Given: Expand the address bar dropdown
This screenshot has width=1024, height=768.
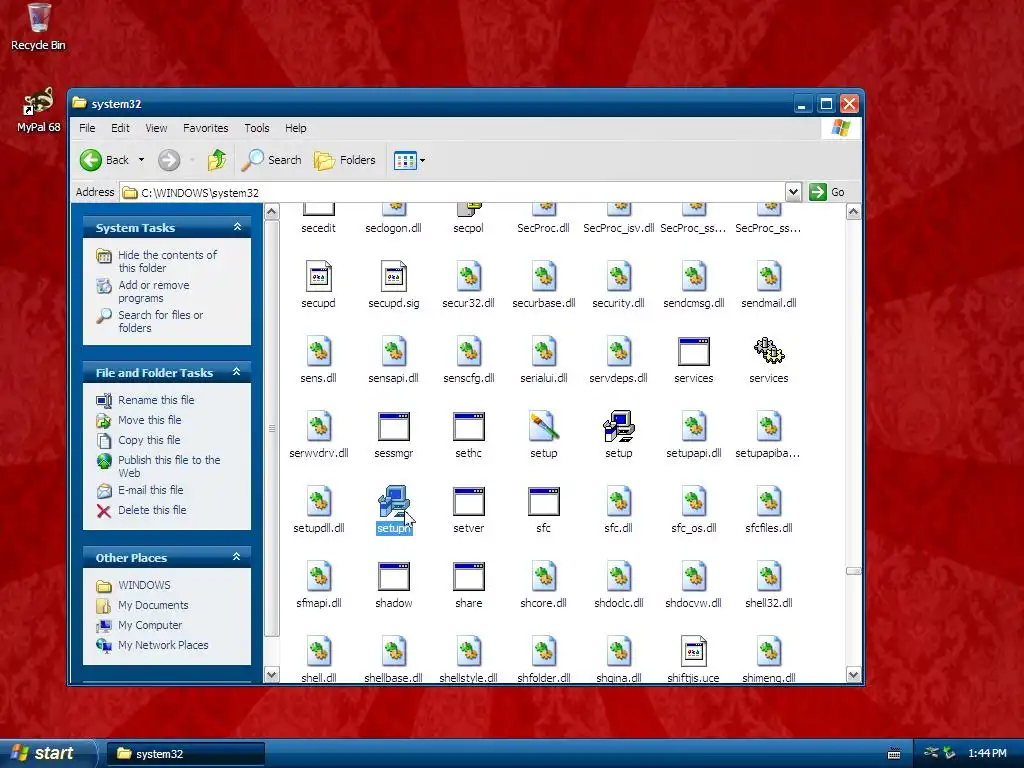Looking at the screenshot, I should pyautogui.click(x=793, y=192).
